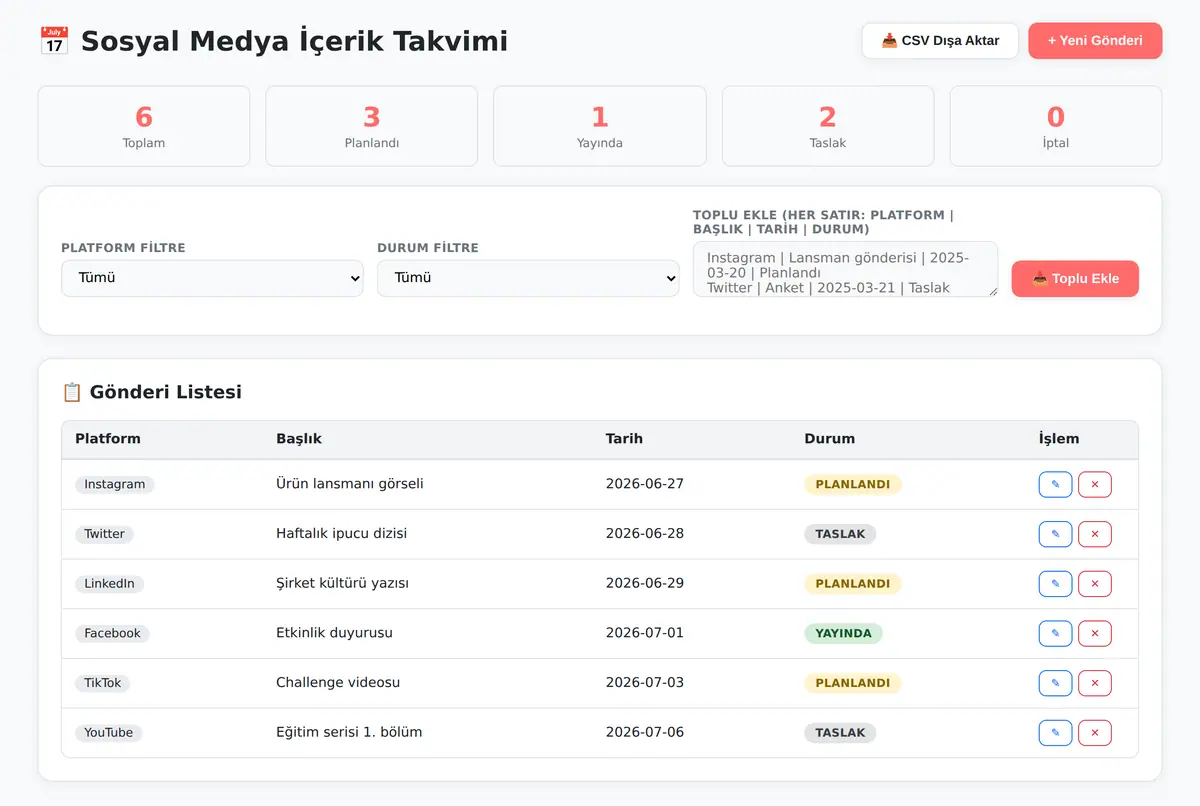Select the Planlandı stat card
1200x806 pixels.
[x=372, y=126]
